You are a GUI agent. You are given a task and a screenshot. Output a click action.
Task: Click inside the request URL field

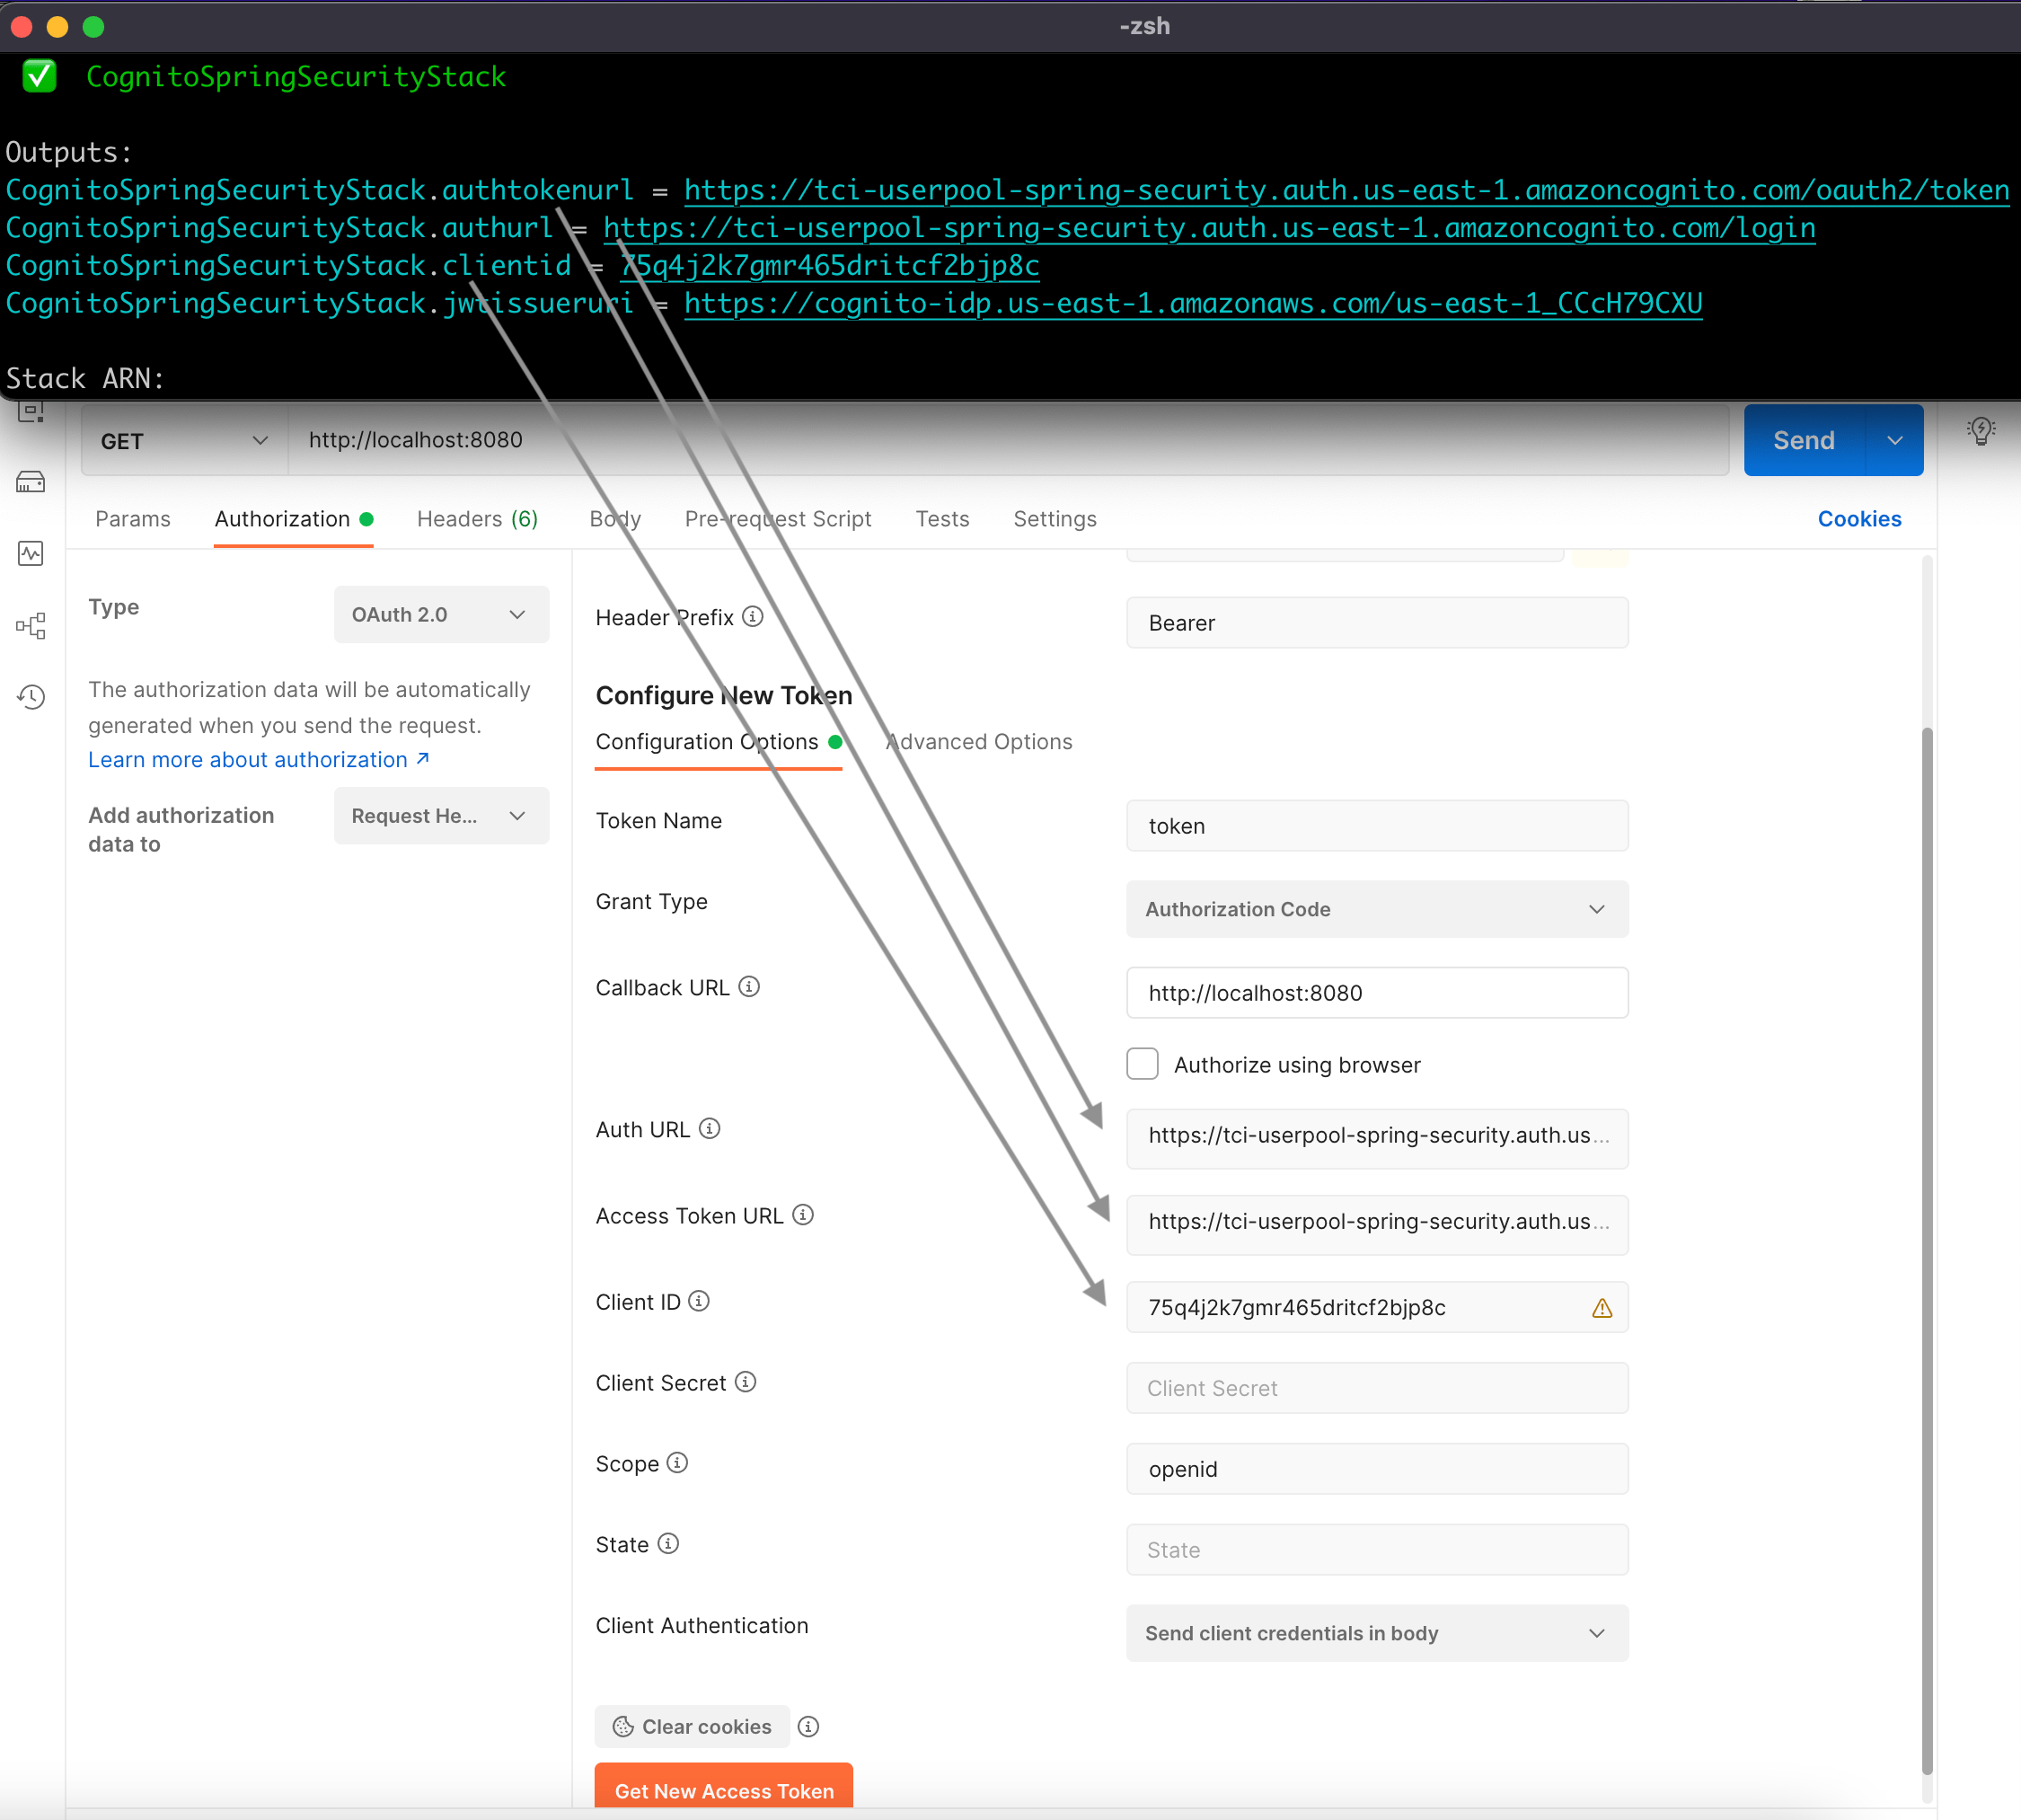(700, 440)
